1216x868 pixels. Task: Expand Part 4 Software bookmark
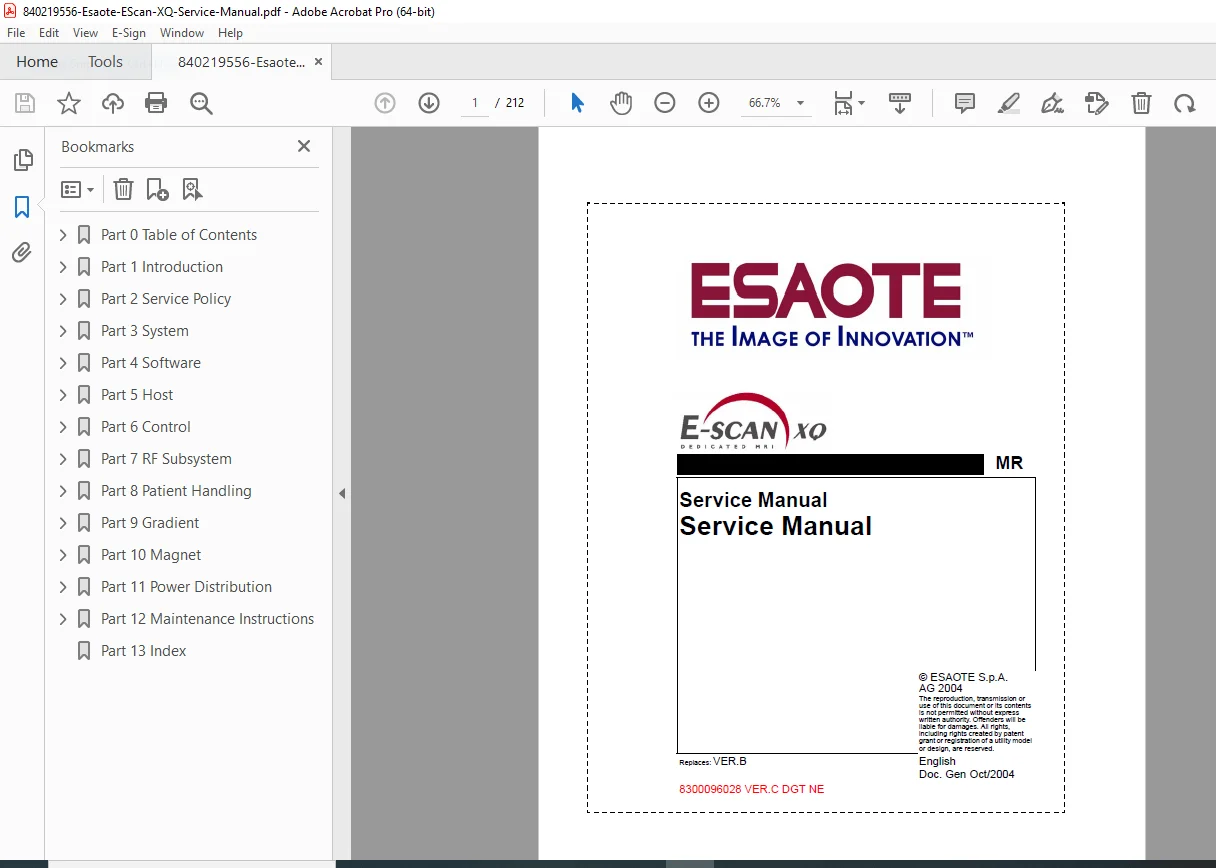pos(63,363)
